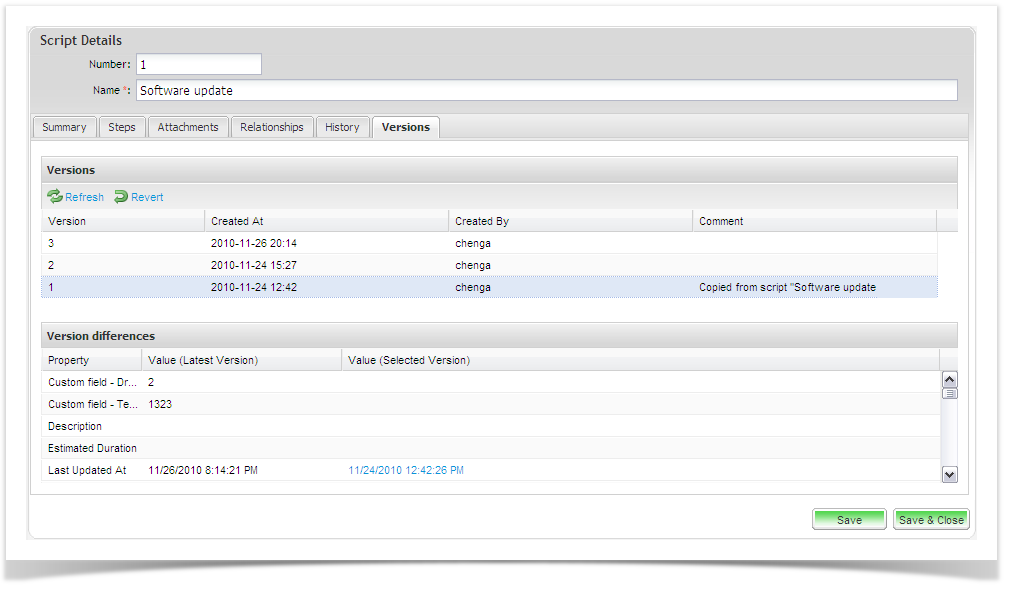Sort by the Created By column header
The width and height of the screenshot is (1011, 589).
click(570, 221)
